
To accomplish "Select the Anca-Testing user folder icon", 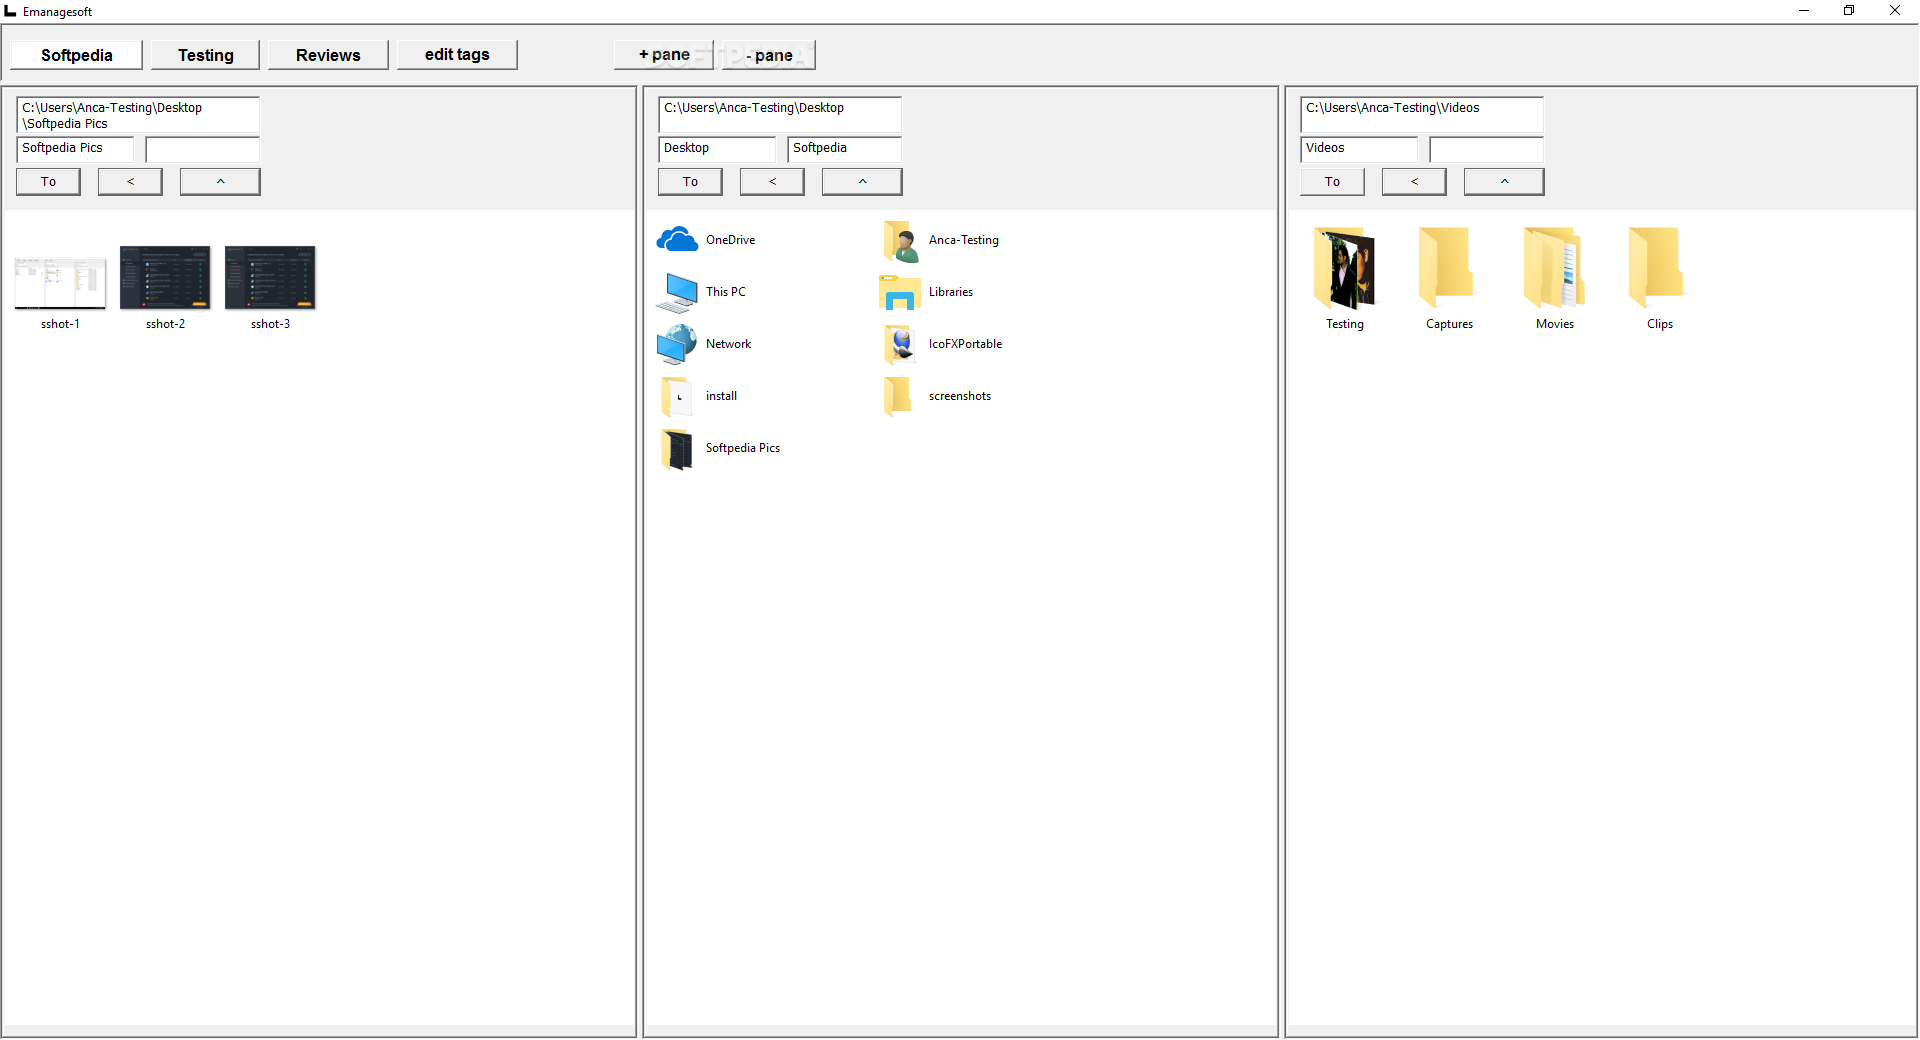I will coord(900,240).
